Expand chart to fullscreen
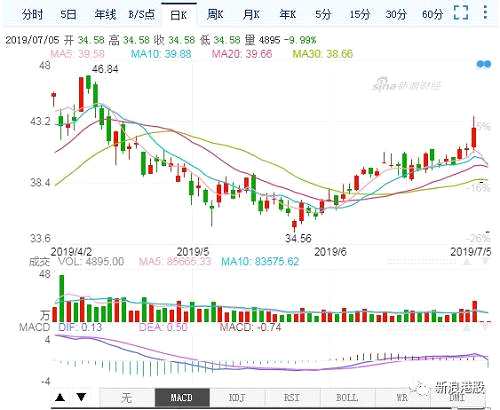The image size is (500, 410). [461, 13]
